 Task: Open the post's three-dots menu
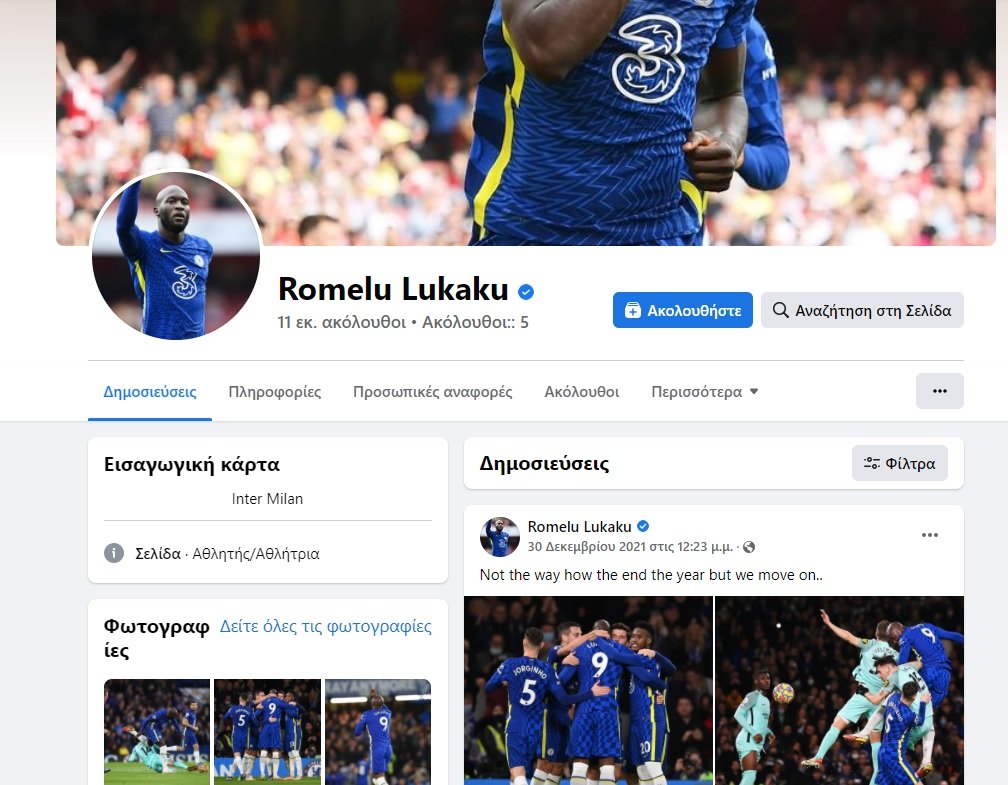click(930, 535)
